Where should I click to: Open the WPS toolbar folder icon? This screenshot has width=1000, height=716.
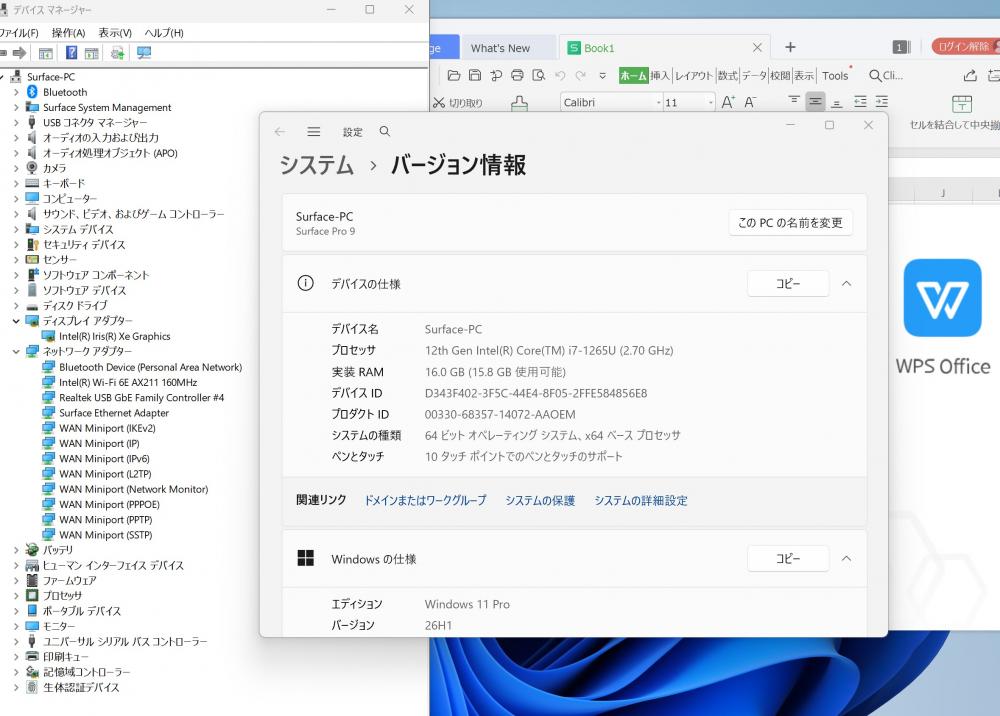pyautogui.click(x=453, y=75)
